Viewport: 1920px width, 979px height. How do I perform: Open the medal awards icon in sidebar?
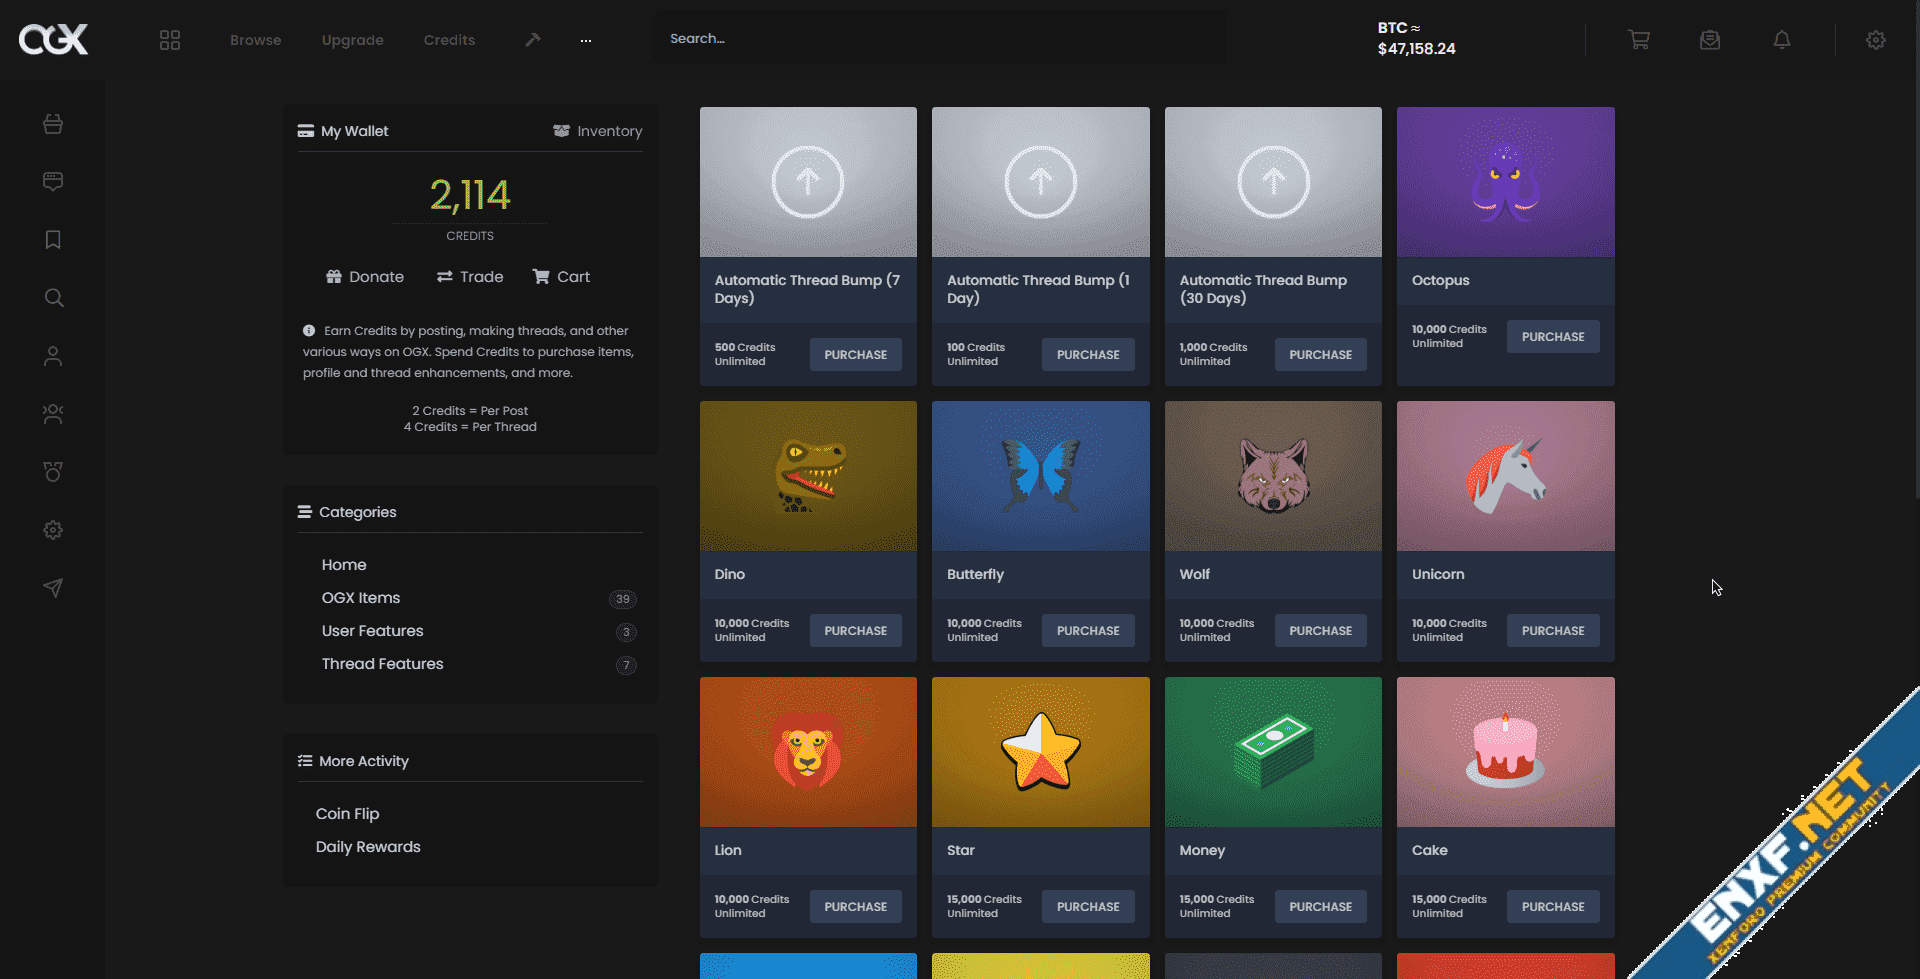point(53,472)
